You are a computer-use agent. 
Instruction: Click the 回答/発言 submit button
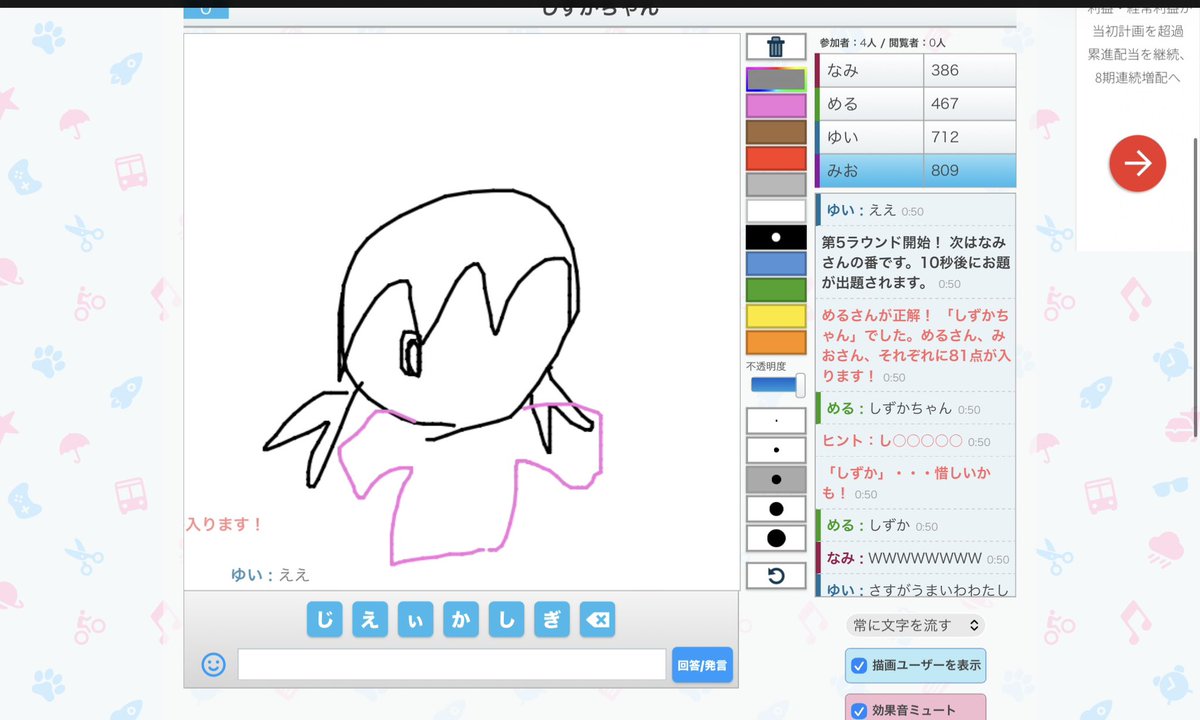(x=702, y=665)
